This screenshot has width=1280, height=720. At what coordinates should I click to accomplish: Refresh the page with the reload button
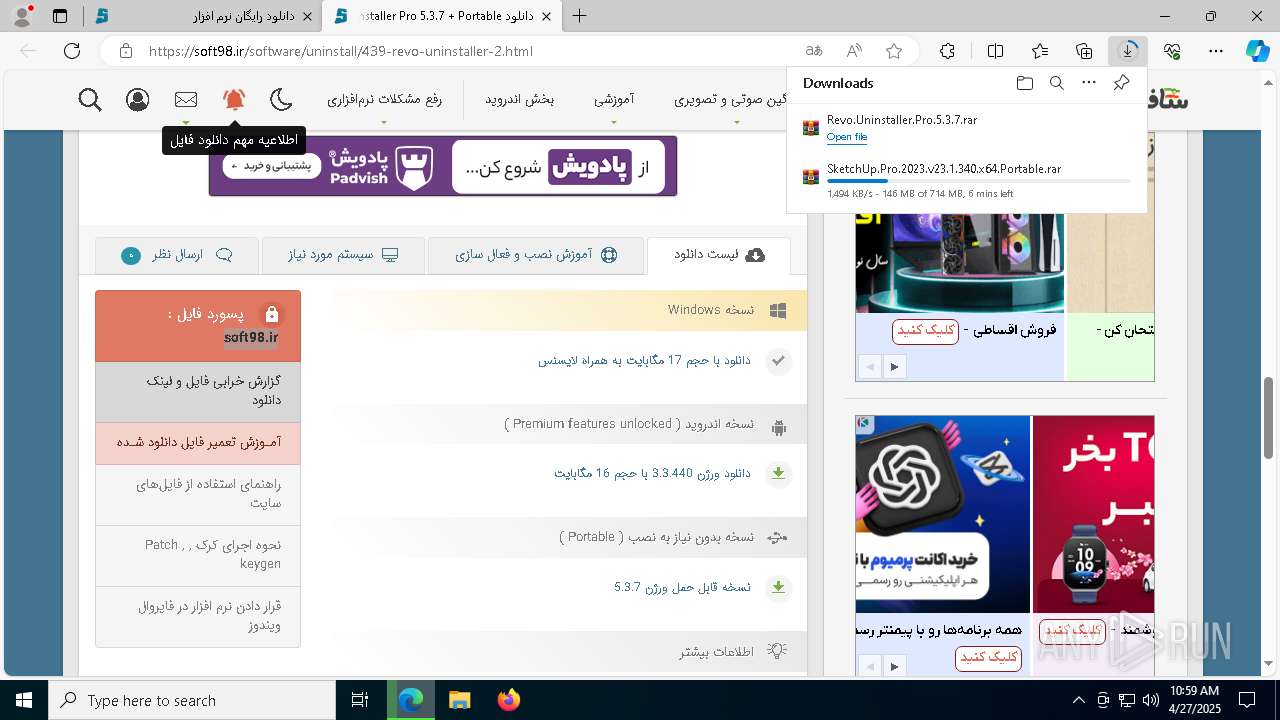tap(72, 51)
